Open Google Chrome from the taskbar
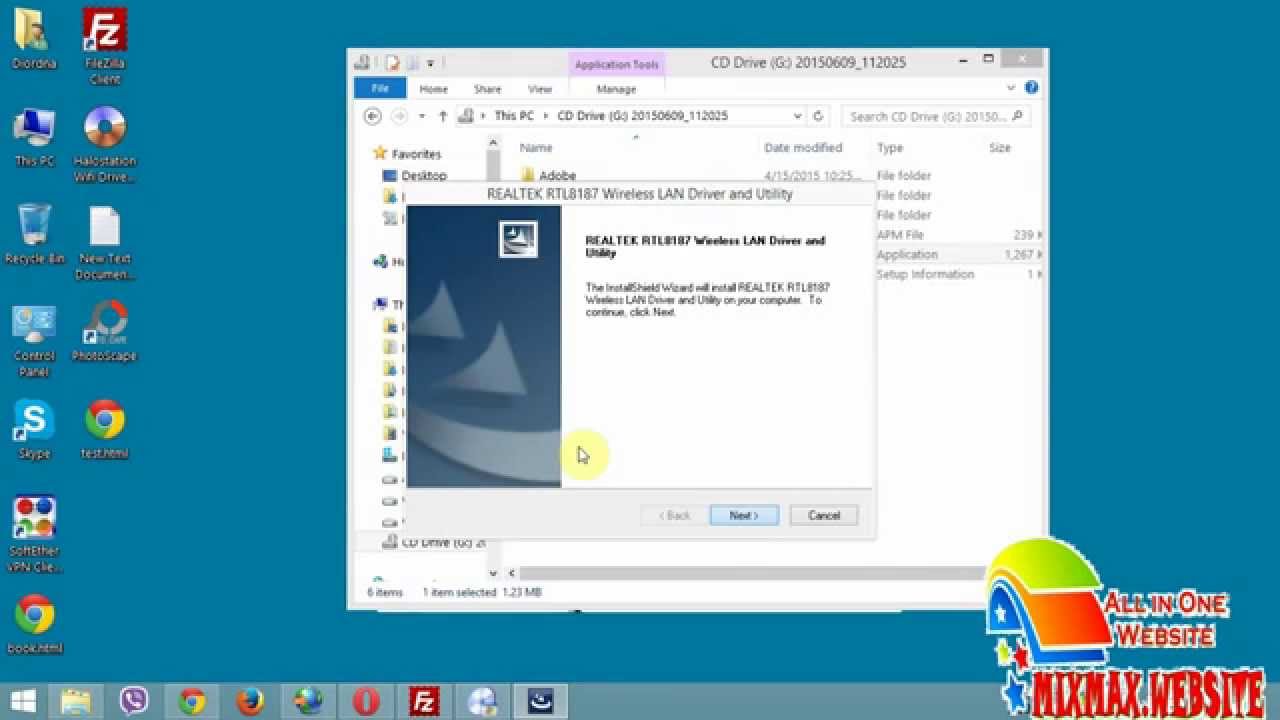The height and width of the screenshot is (720, 1280). pos(191,701)
